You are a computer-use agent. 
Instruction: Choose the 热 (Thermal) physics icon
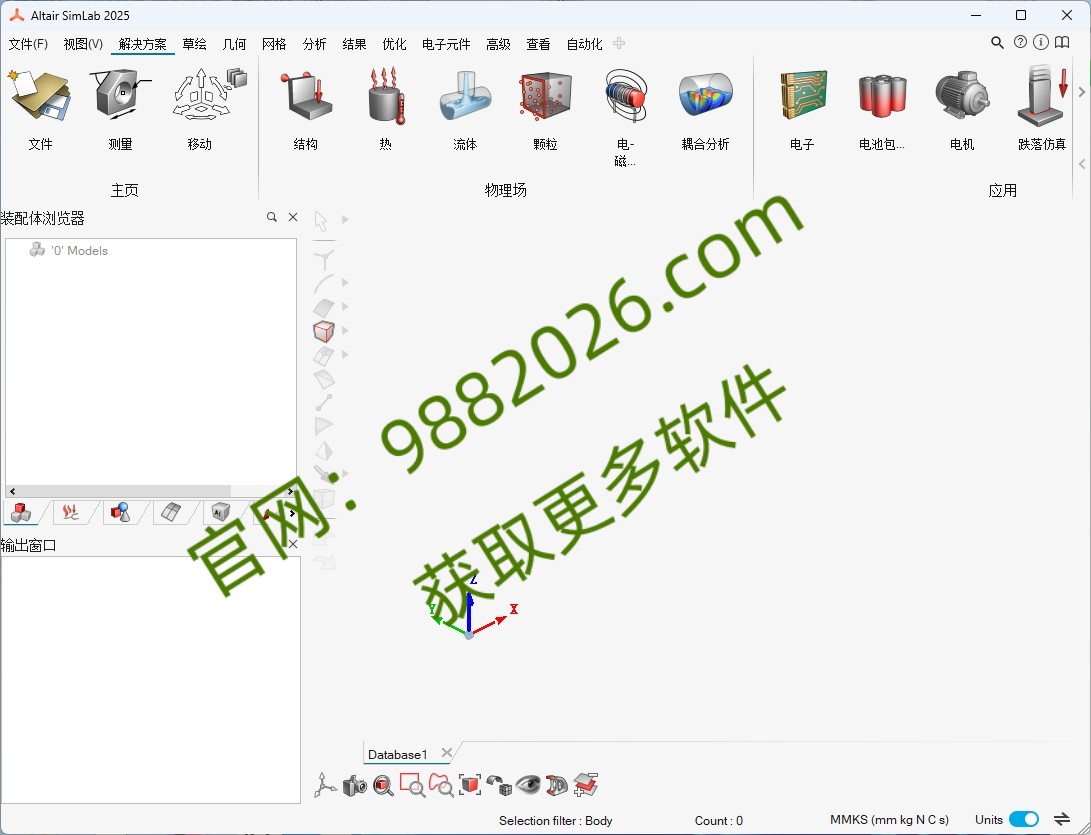pyautogui.click(x=385, y=110)
